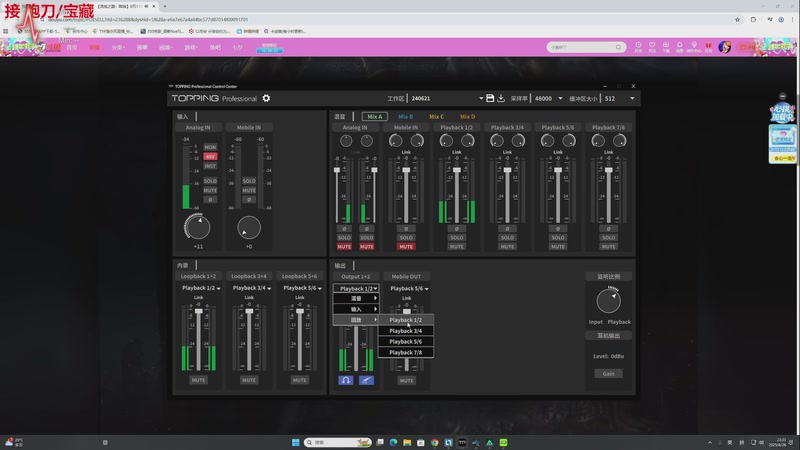This screenshot has width=800, height=450.
Task: Solo the mixer Playback 5/6 strip
Action: click(x=558, y=238)
